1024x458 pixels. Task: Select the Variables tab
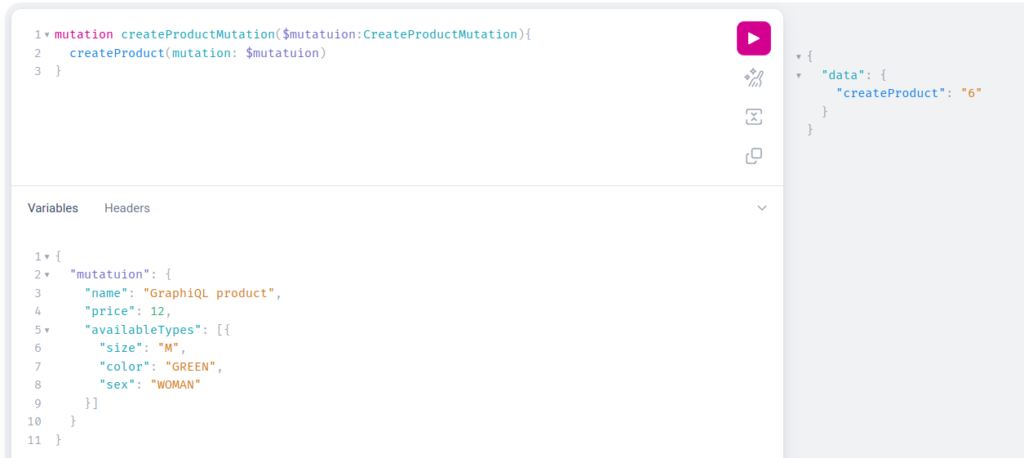(53, 208)
